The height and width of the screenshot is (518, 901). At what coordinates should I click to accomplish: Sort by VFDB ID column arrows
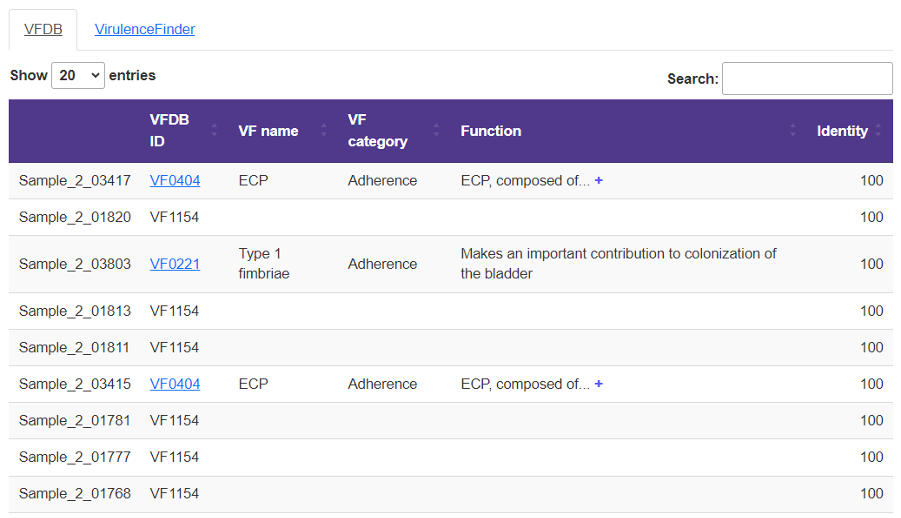coord(214,131)
